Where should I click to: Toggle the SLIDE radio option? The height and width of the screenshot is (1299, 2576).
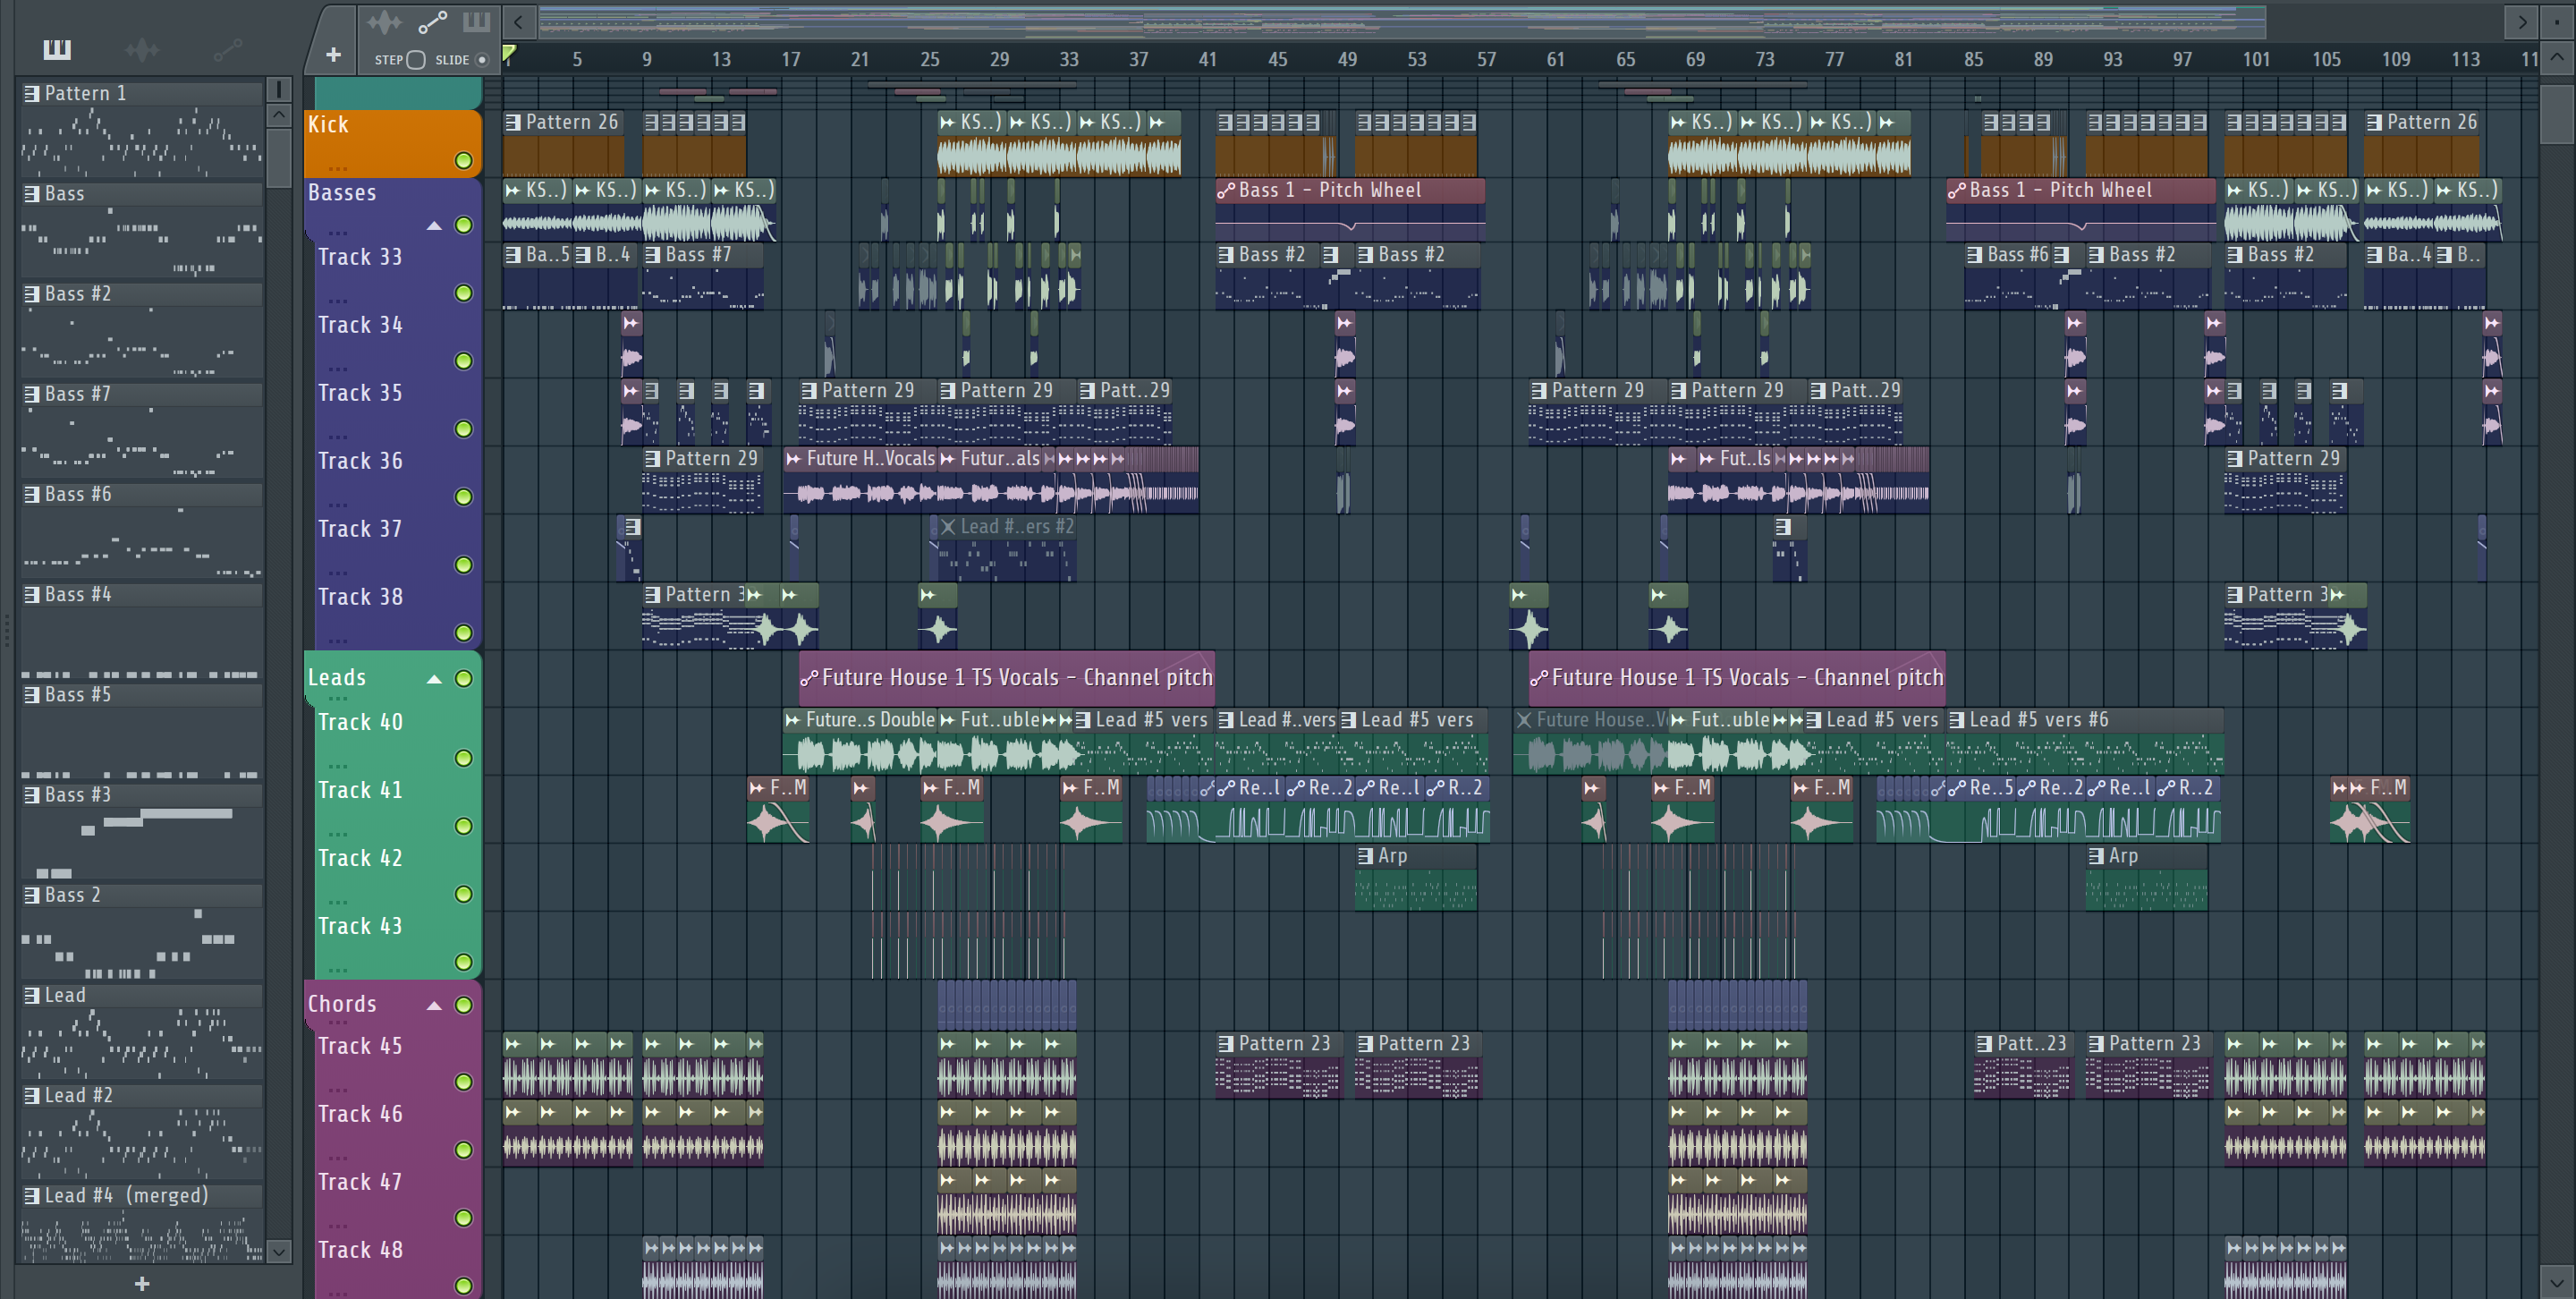pos(482,60)
